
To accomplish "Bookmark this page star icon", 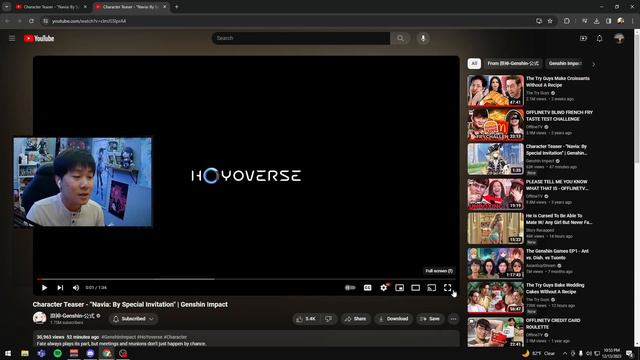I will (550, 21).
